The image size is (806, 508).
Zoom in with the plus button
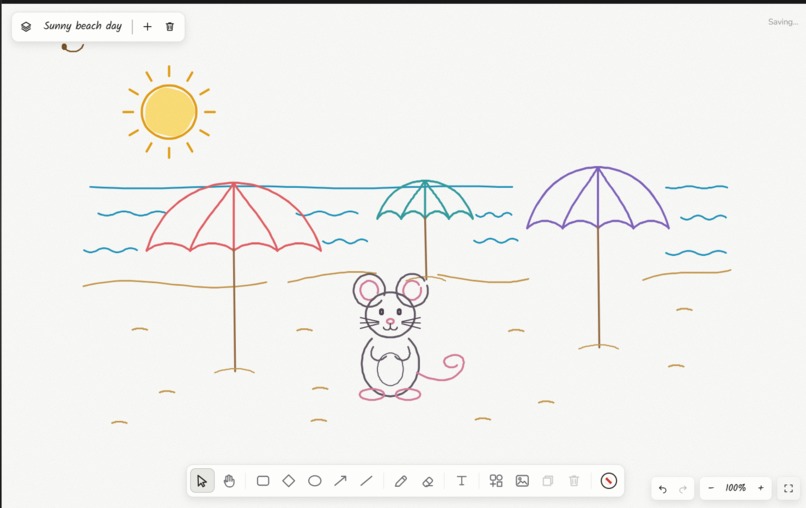tap(761, 488)
